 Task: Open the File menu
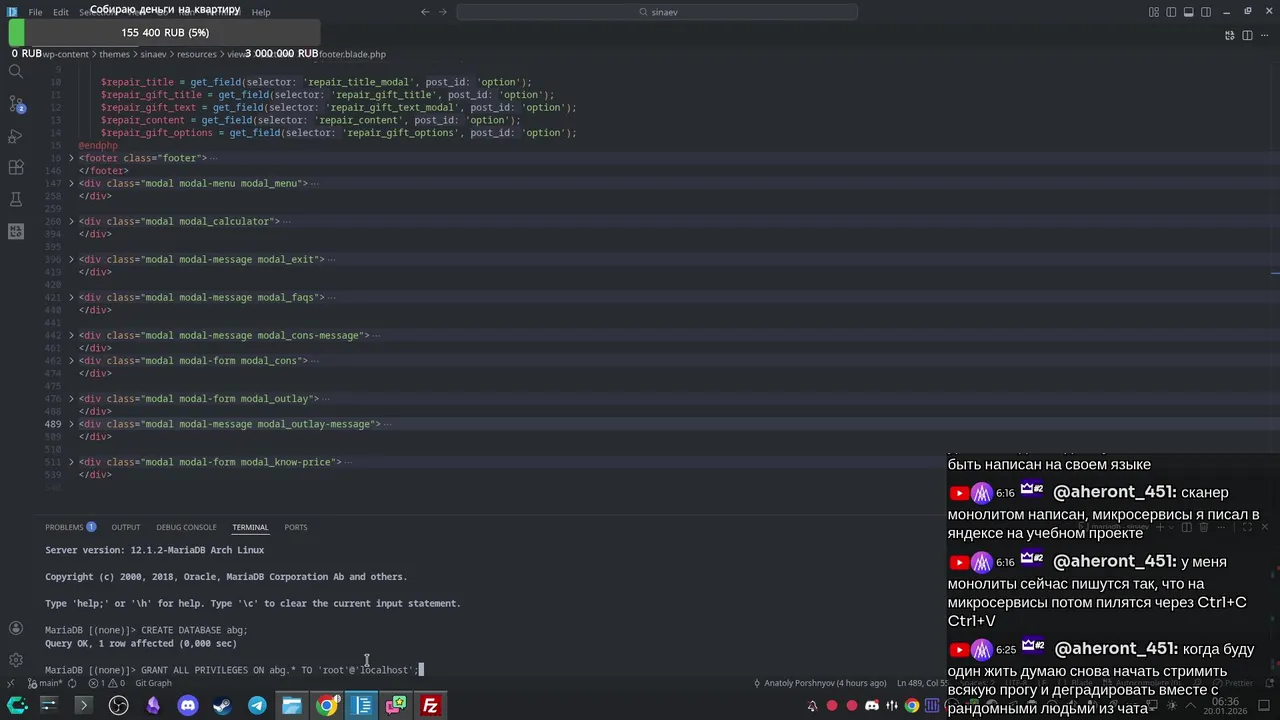[x=35, y=12]
